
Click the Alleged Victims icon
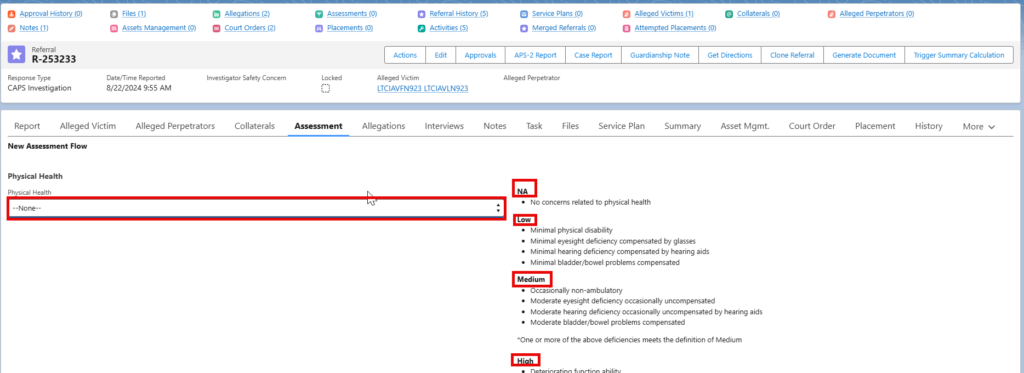tap(627, 14)
